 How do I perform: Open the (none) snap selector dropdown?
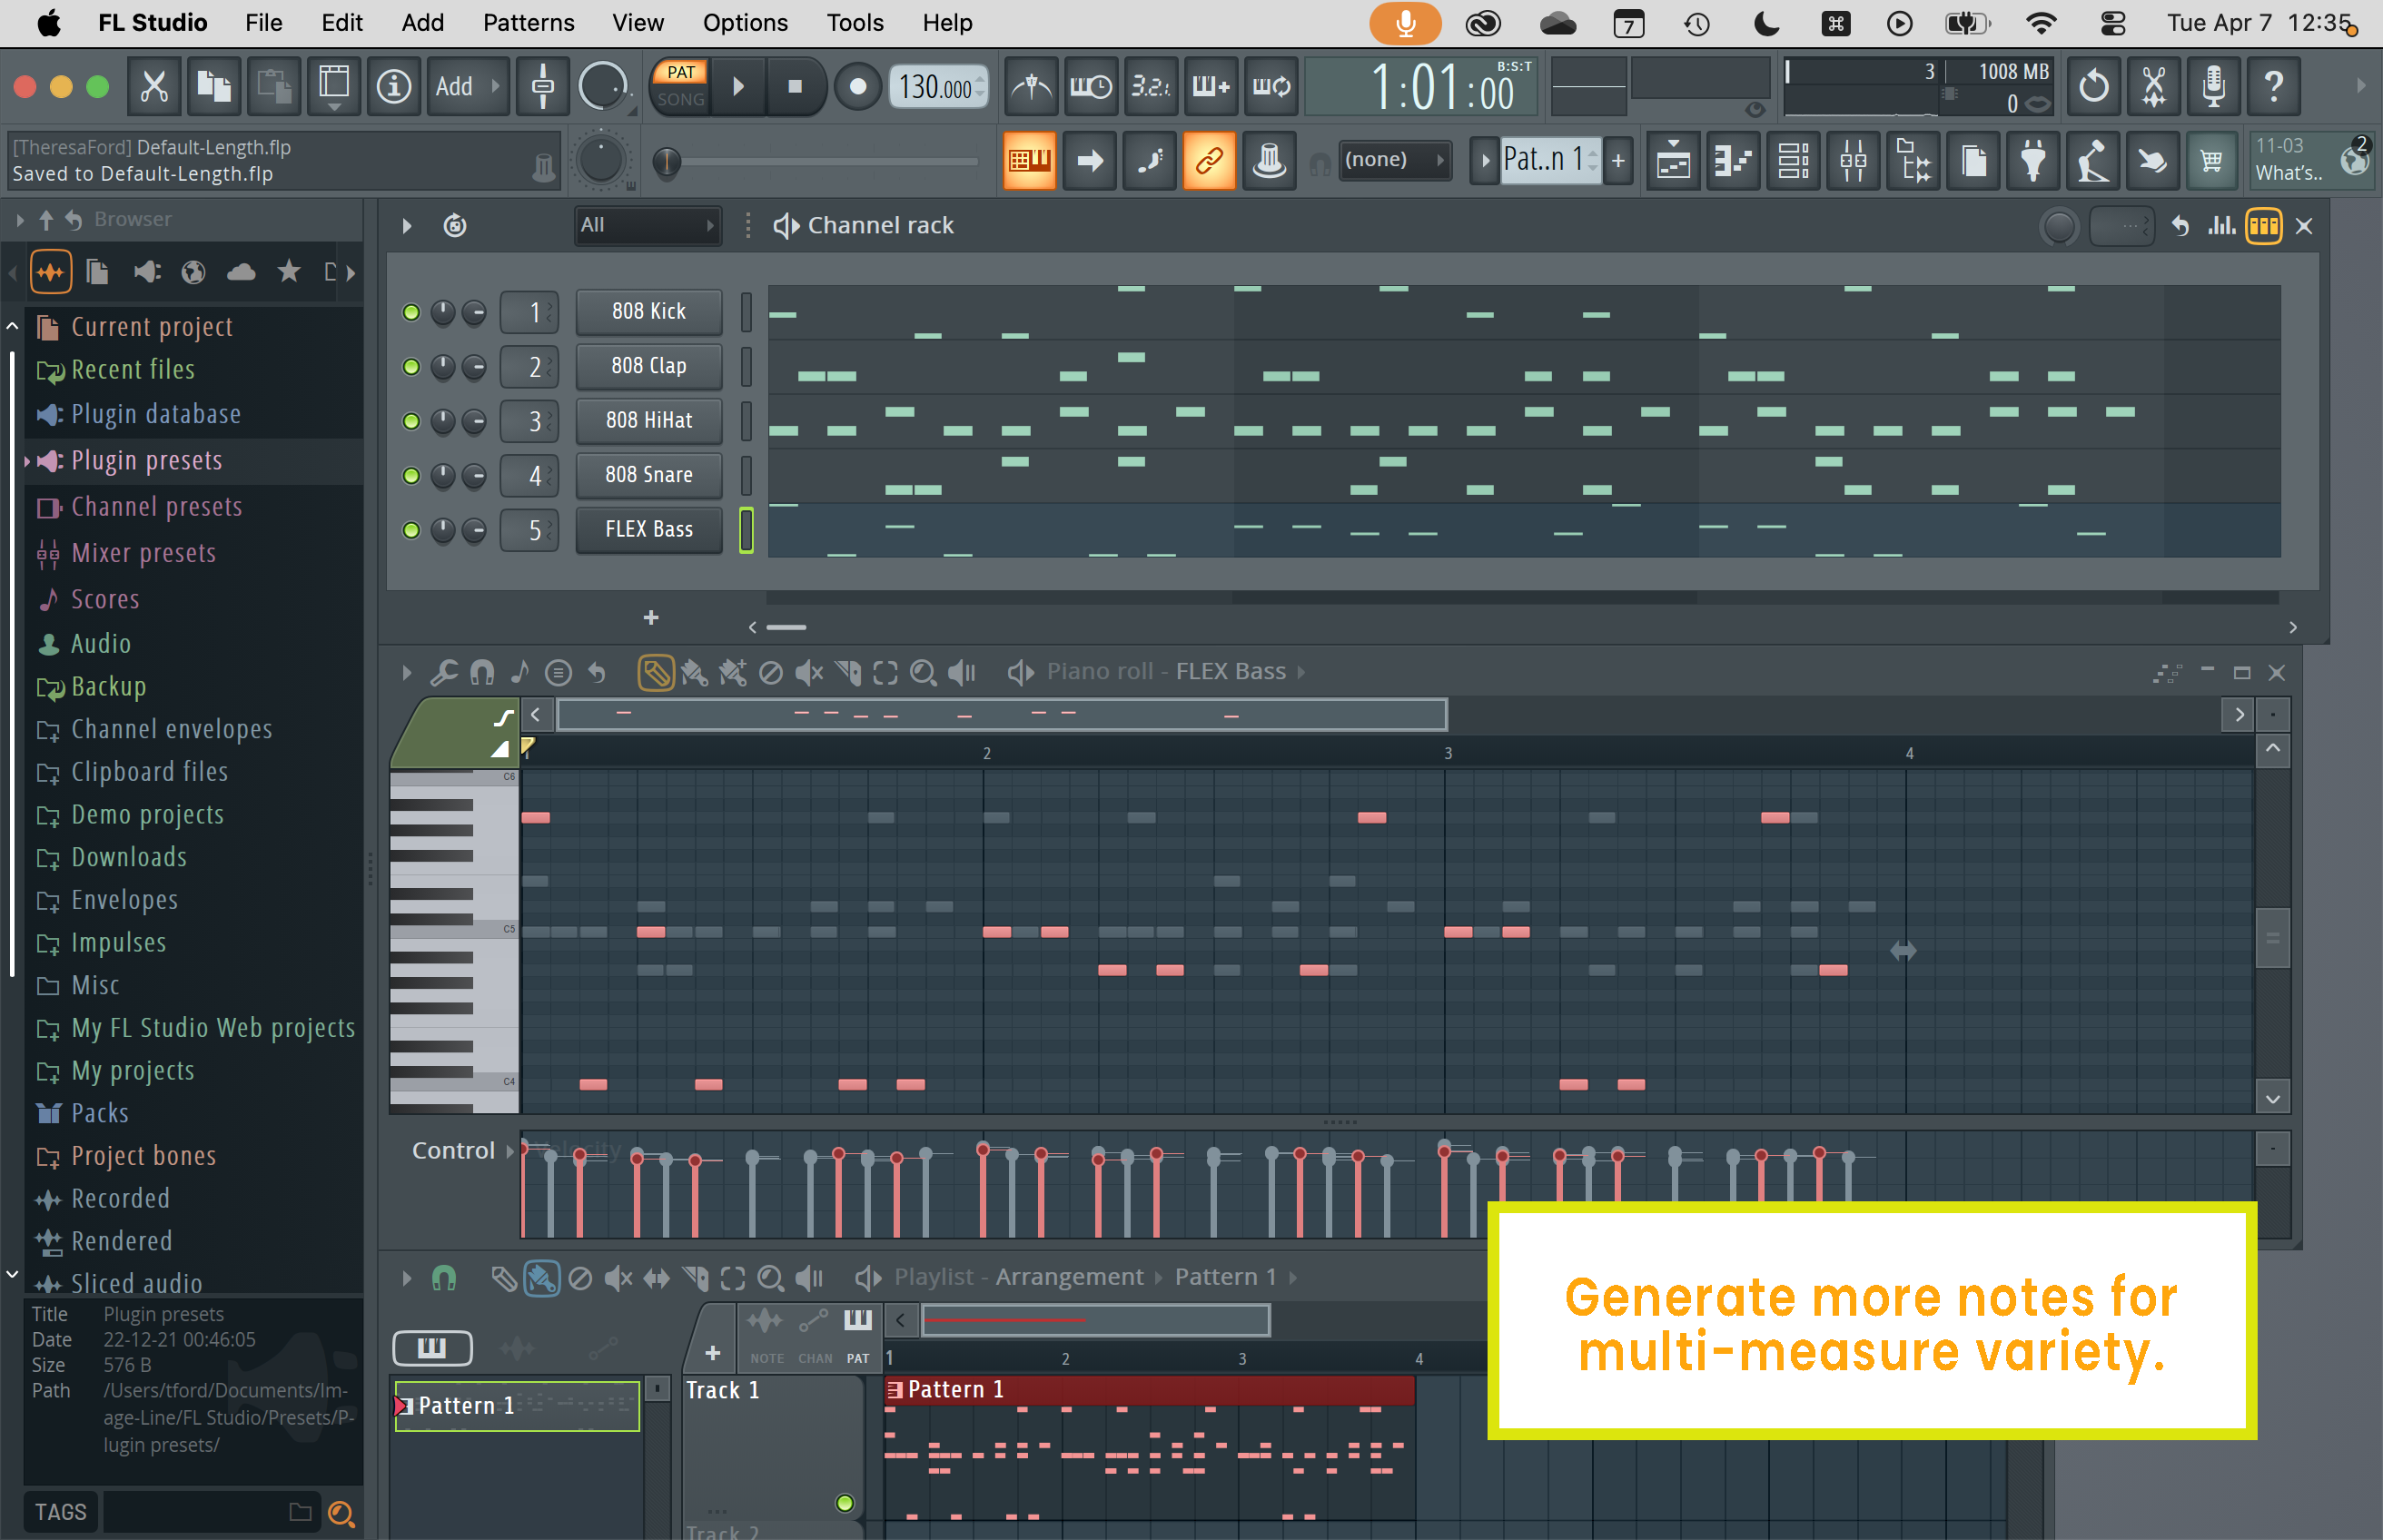[x=1393, y=160]
